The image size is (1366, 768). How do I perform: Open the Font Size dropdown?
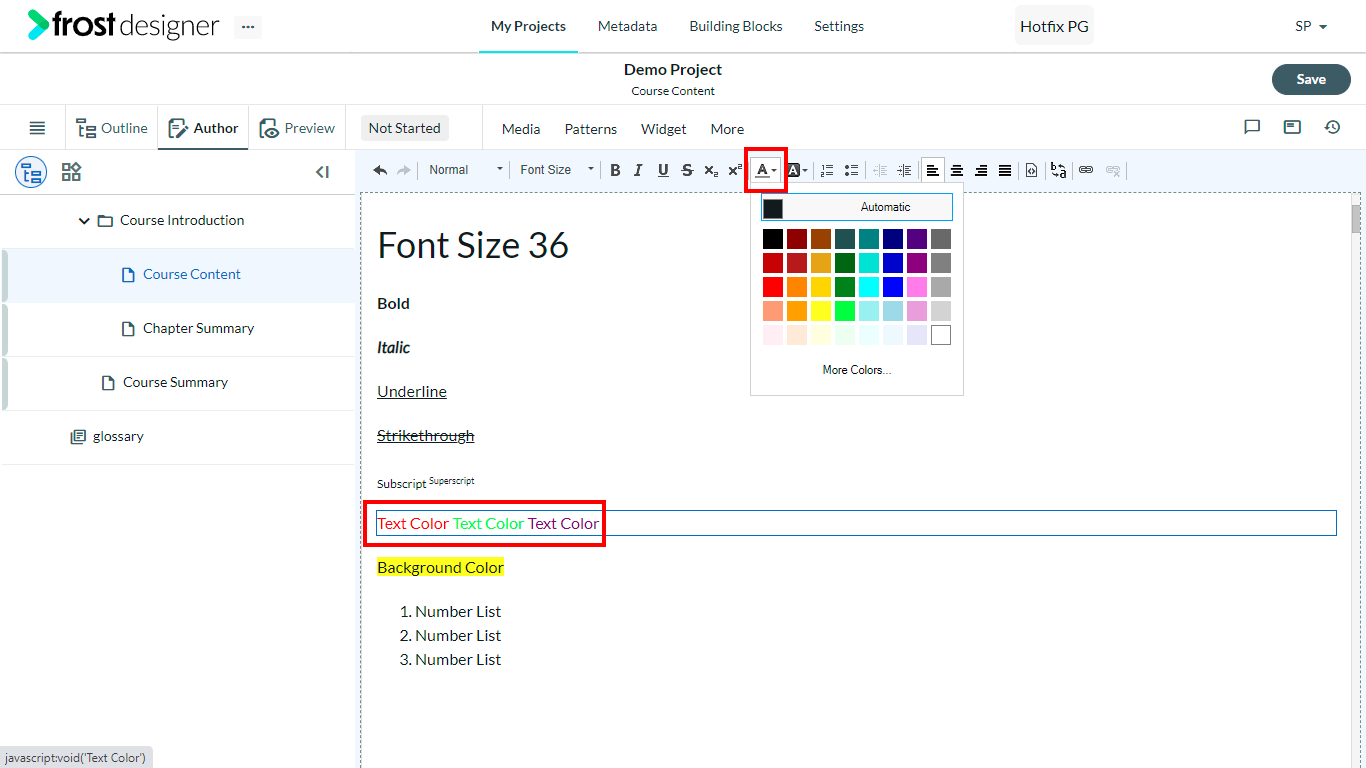[557, 170]
